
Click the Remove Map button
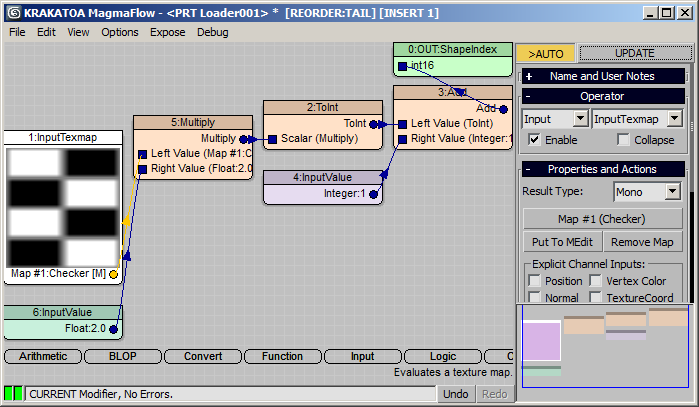(x=642, y=242)
